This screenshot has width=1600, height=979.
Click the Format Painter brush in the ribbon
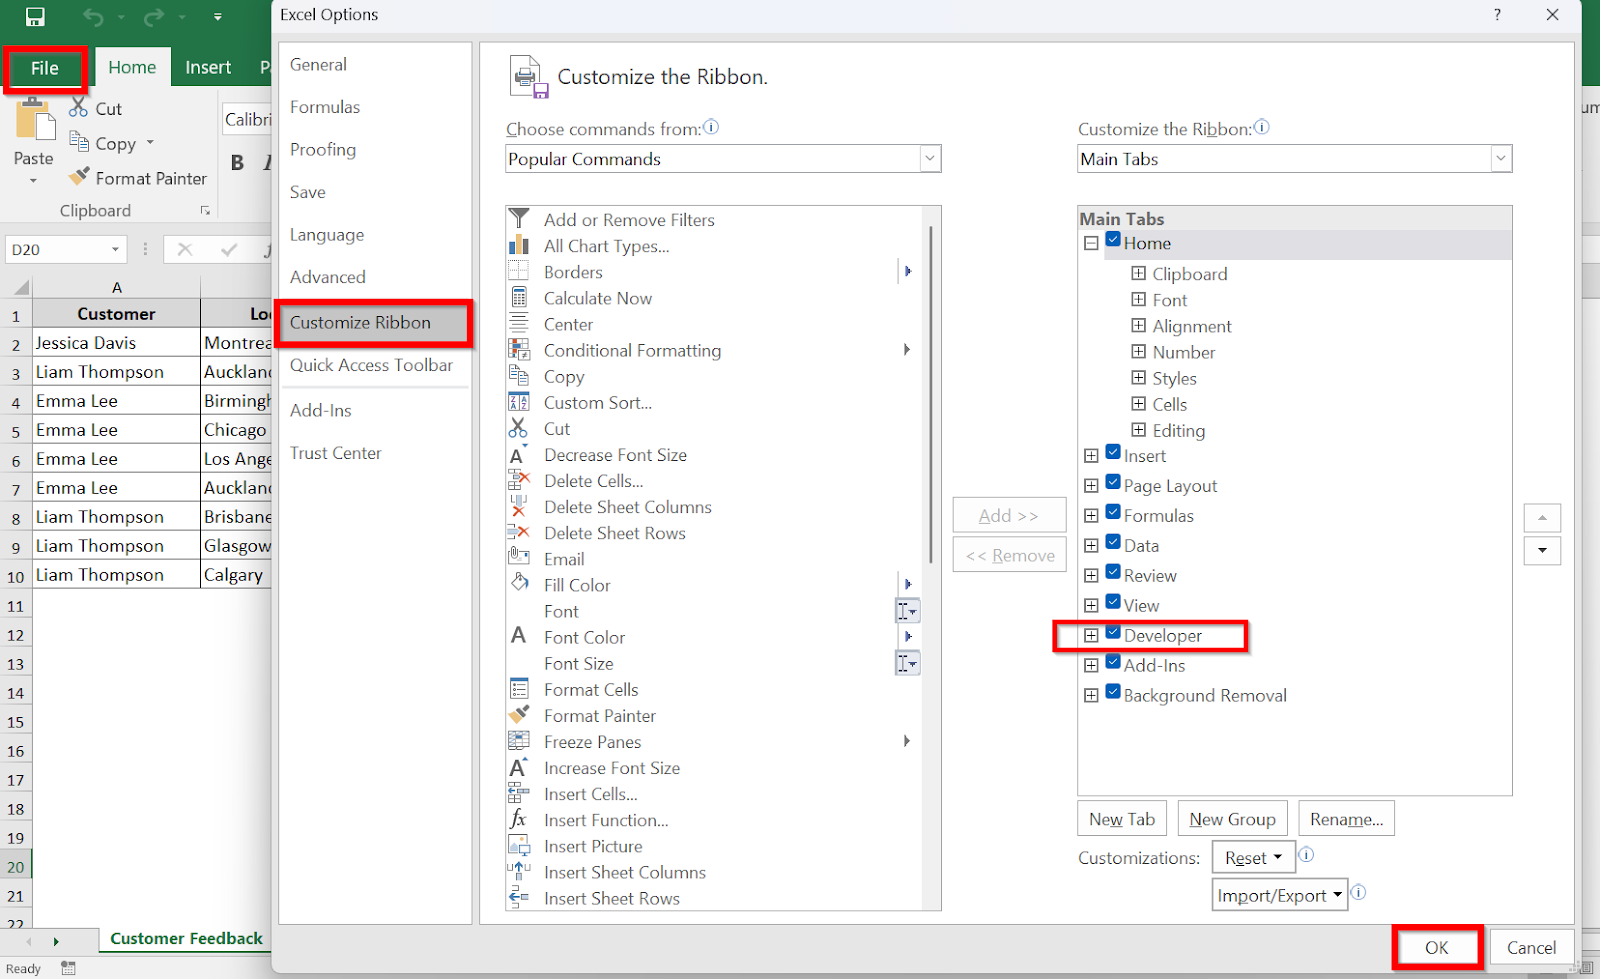click(x=79, y=177)
